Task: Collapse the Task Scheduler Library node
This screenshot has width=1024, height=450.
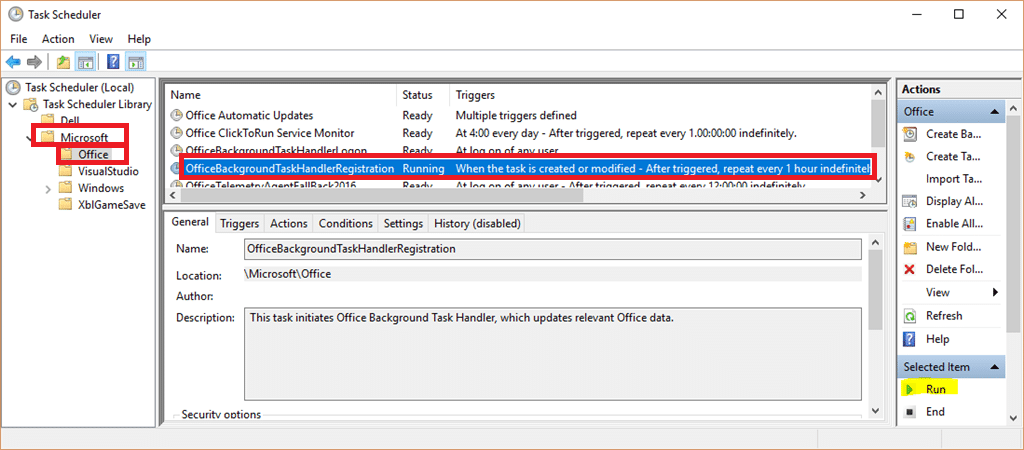Action: pos(12,104)
